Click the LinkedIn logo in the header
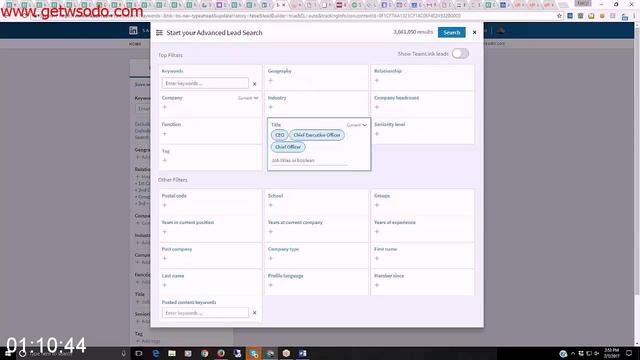640x360 pixels. pos(133,30)
